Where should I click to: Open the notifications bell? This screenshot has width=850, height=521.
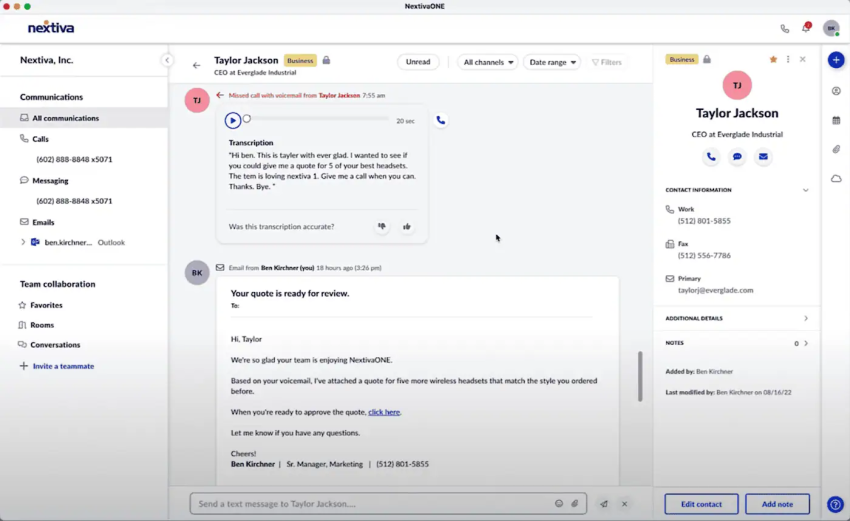point(806,28)
